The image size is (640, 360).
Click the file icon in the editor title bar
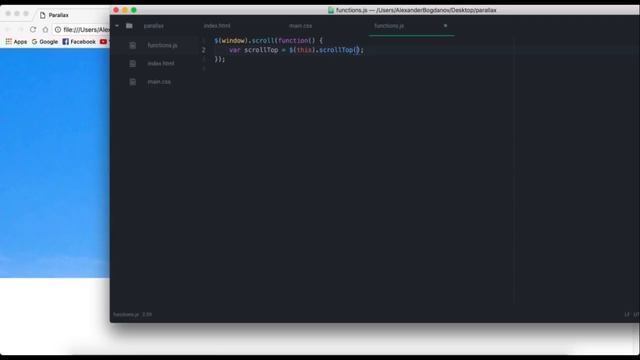tap(331, 10)
